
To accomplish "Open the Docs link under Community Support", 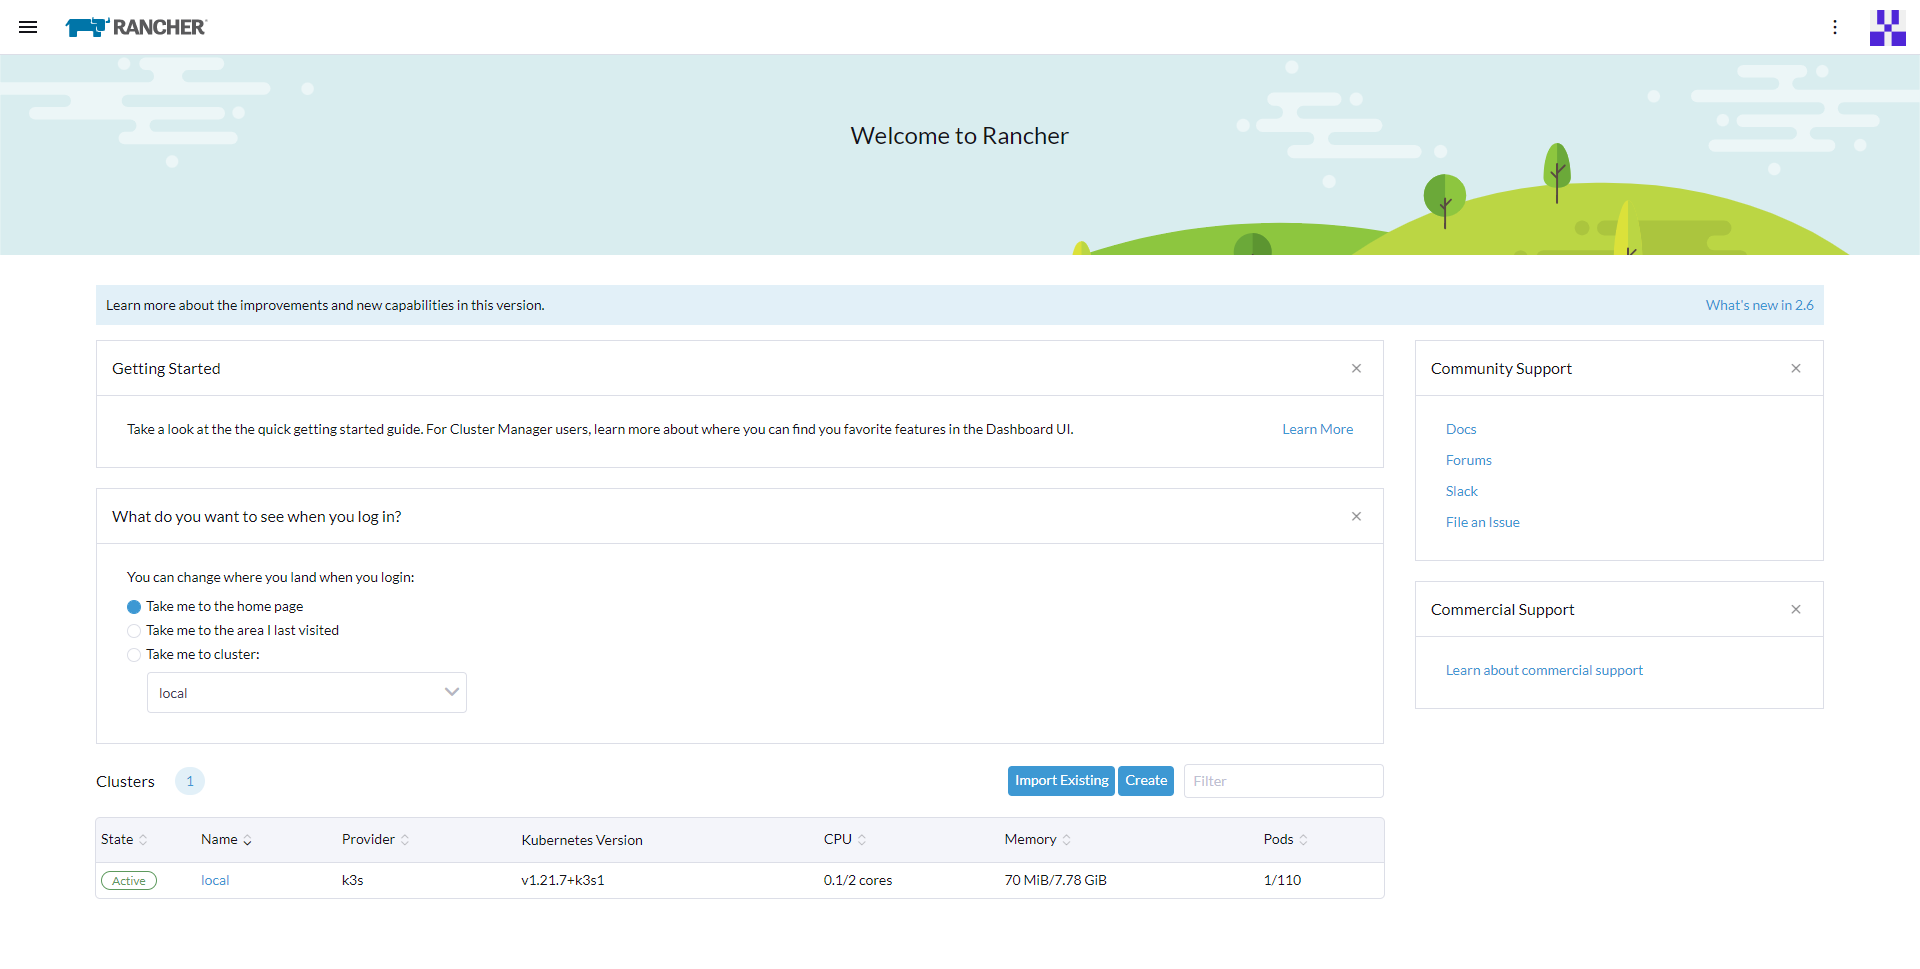I will (x=1460, y=429).
